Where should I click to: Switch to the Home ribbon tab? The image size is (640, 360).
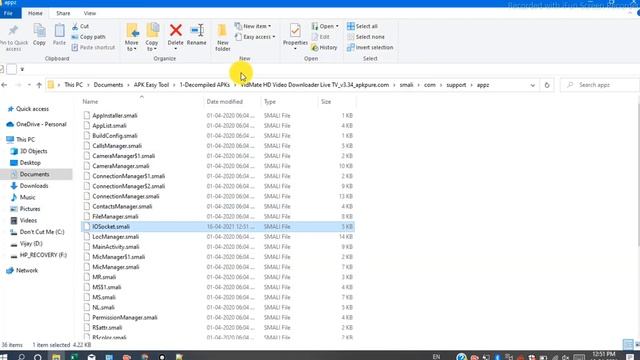click(35, 13)
